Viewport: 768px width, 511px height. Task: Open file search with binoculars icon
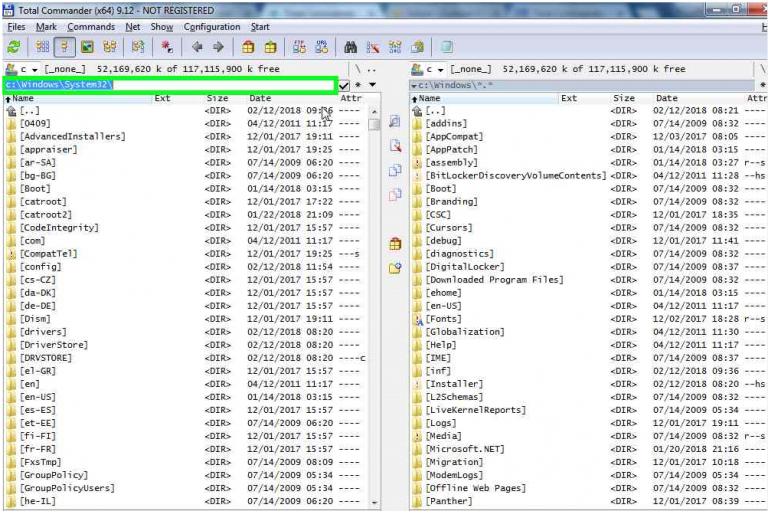(350, 47)
